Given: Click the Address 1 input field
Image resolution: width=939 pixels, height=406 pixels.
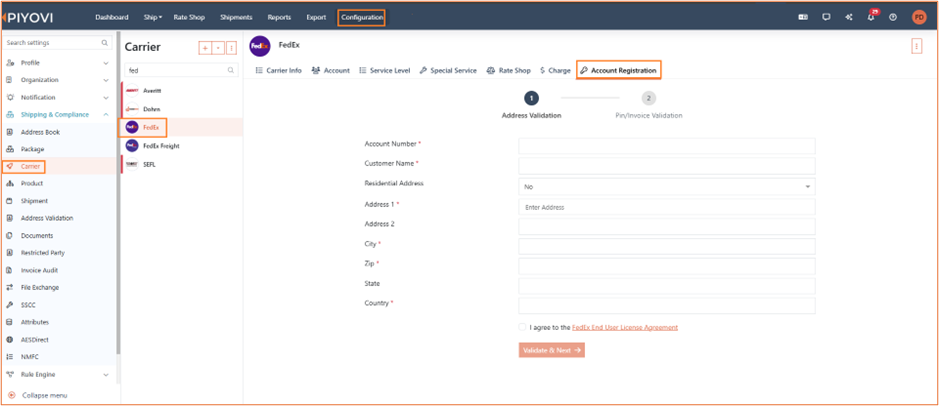Looking at the screenshot, I should [667, 207].
